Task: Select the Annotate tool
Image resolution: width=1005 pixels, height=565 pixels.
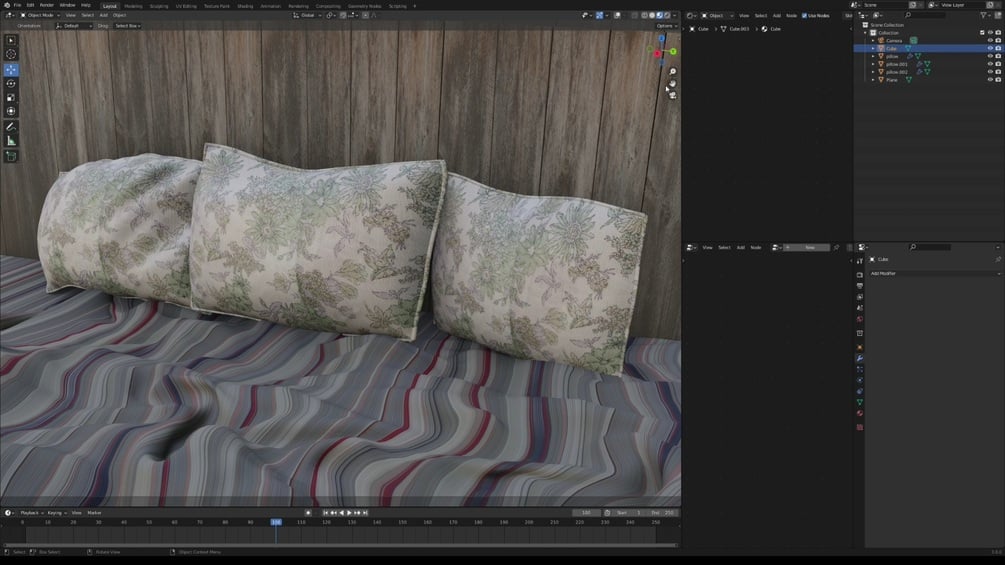Action: [x=11, y=127]
